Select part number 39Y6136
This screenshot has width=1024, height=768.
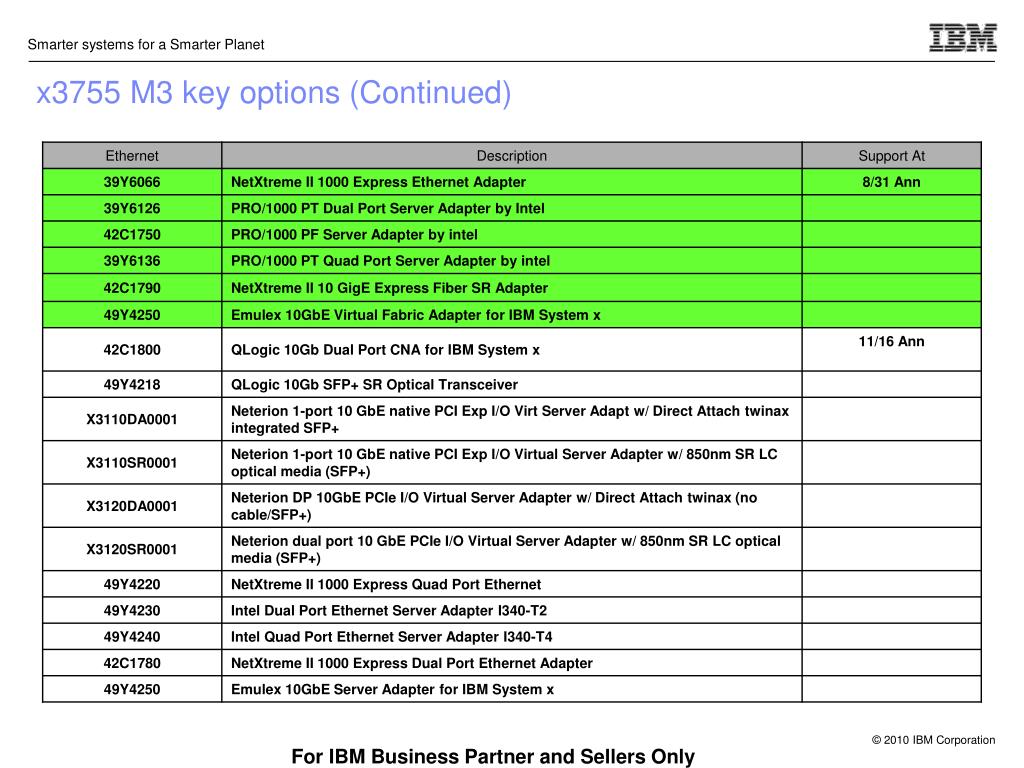[132, 261]
